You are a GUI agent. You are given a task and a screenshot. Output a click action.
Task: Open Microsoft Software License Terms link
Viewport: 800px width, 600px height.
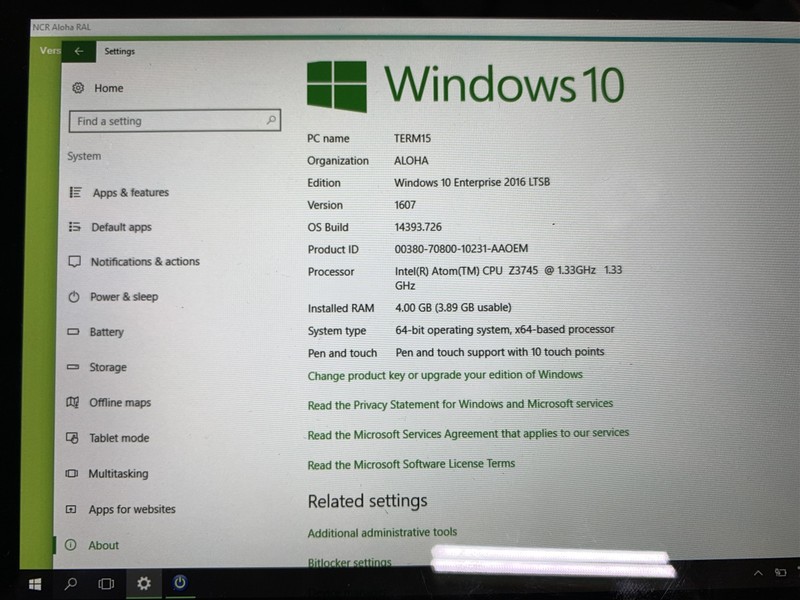[x=411, y=464]
